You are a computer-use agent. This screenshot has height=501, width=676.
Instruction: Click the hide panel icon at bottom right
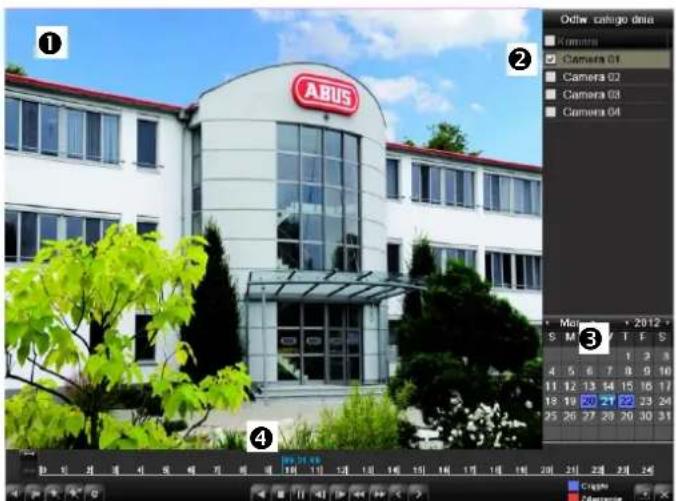(x=642, y=493)
